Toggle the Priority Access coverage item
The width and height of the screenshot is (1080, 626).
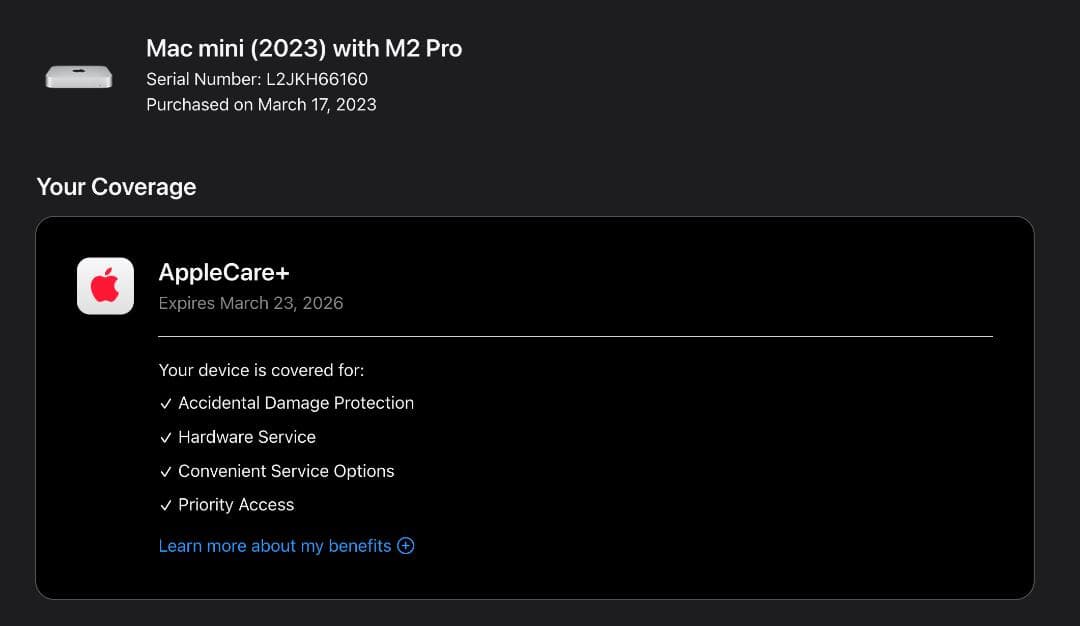click(x=236, y=505)
